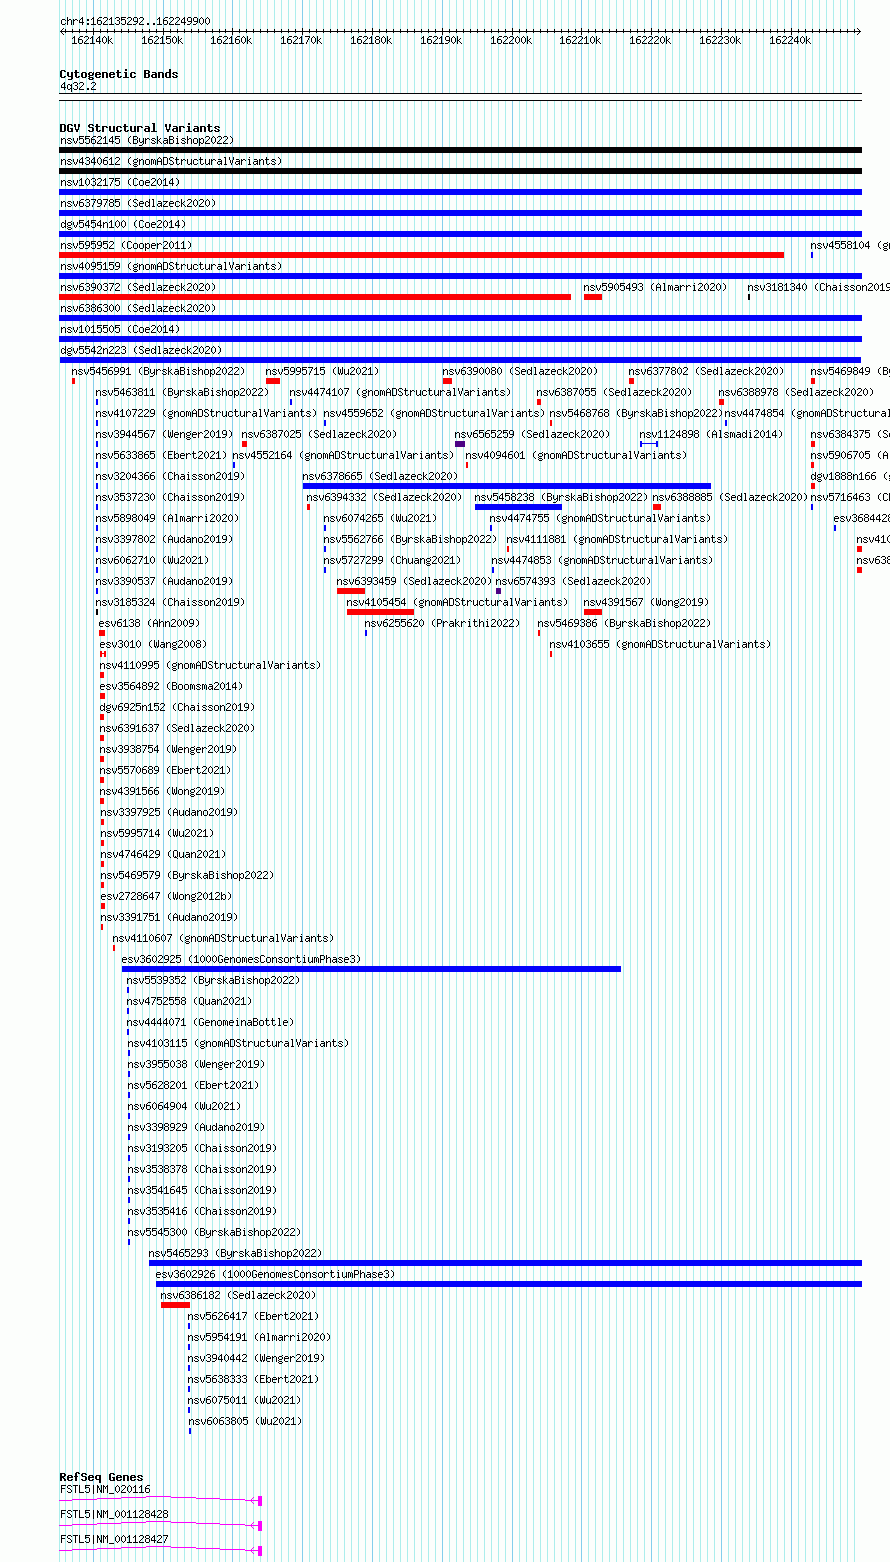Click the long red bar under nsv595952

point(421,255)
